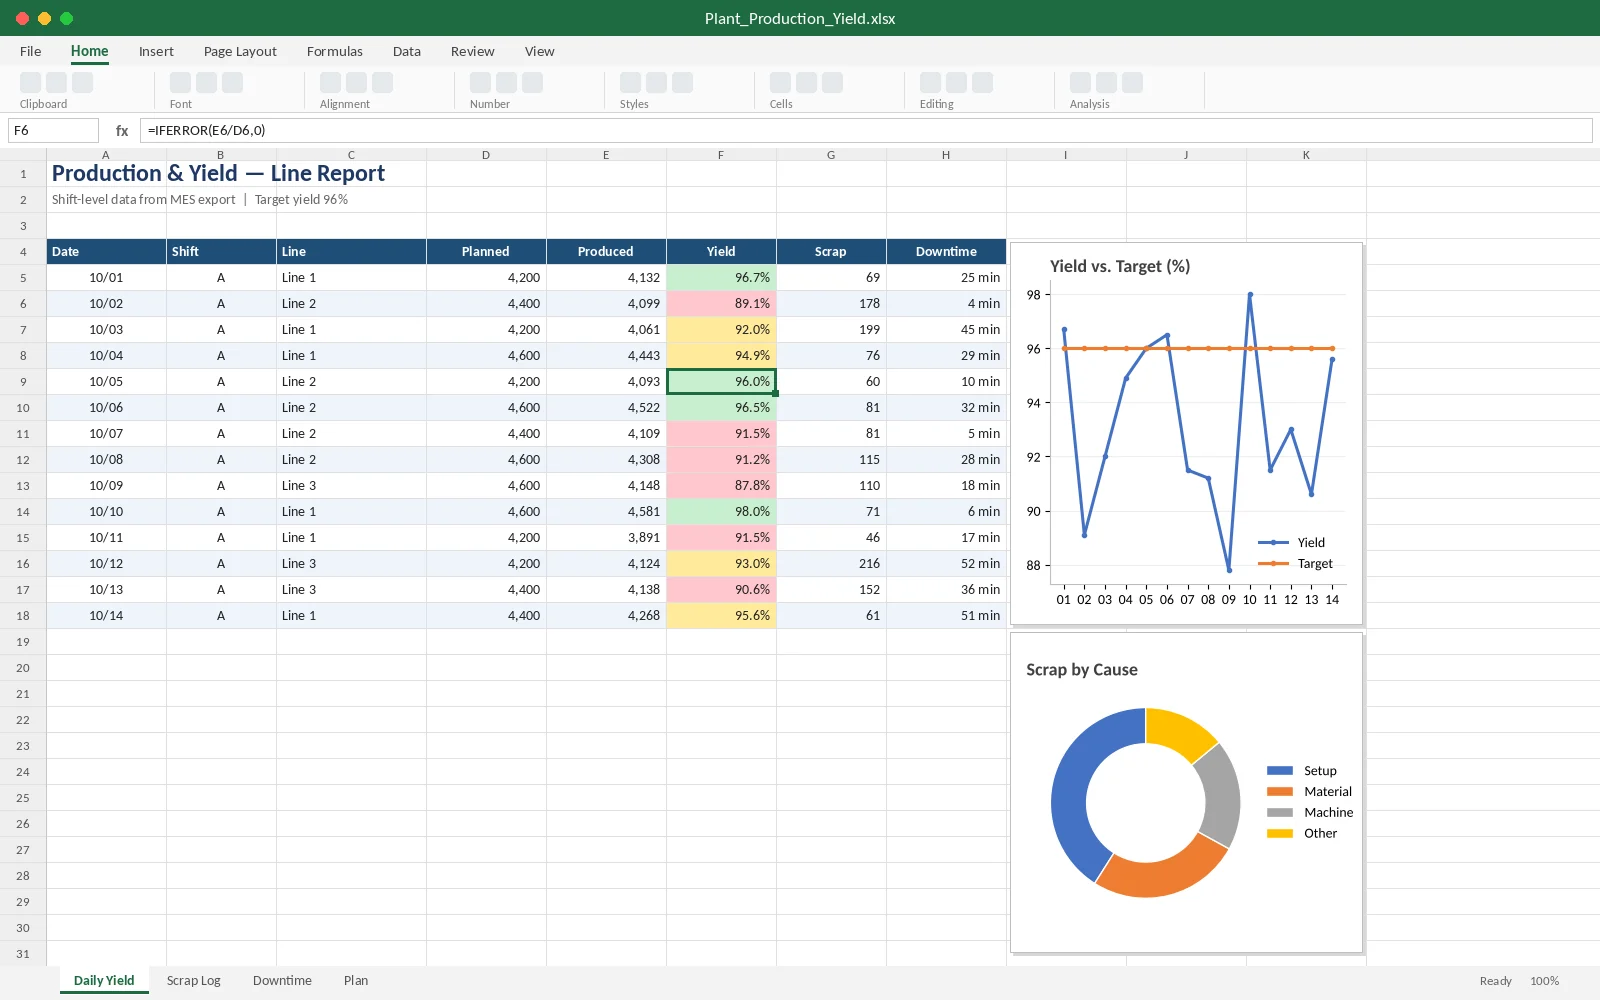The image size is (1600, 1000).
Task: Select the Daily Yield sheet tab
Action: point(104,980)
